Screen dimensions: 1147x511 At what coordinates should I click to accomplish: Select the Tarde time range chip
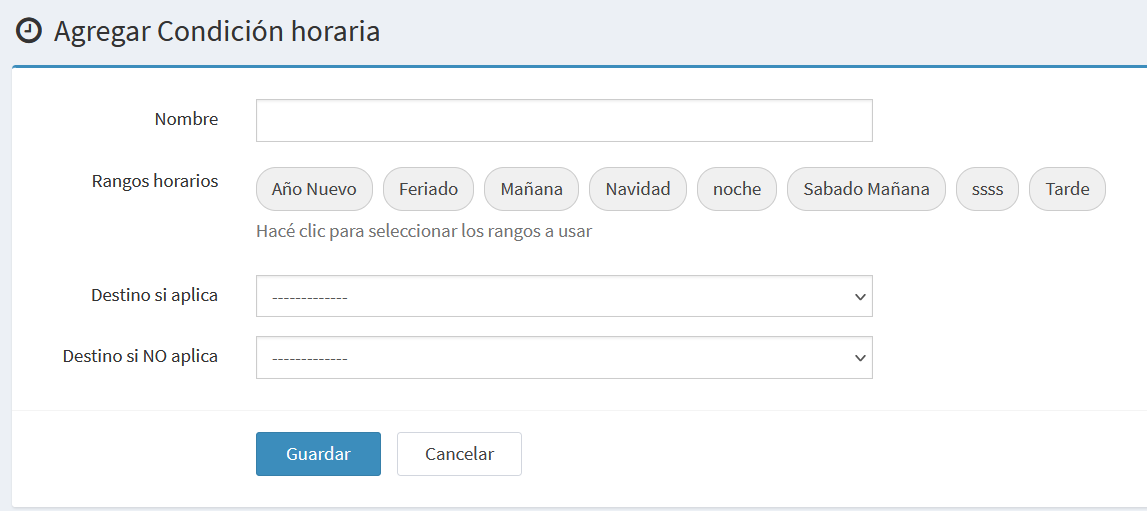(x=1067, y=189)
